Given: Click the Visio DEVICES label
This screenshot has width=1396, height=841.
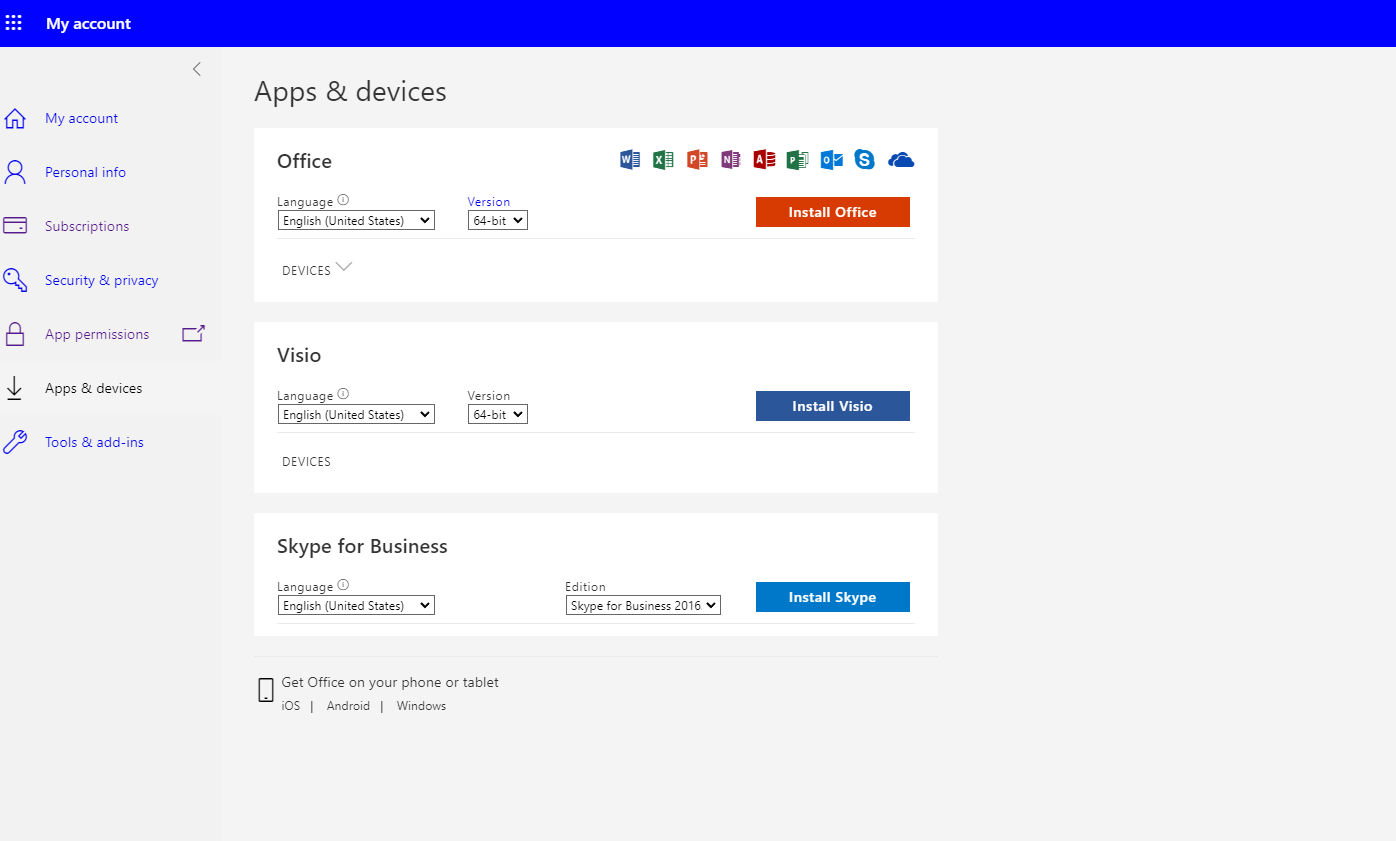Looking at the screenshot, I should [306, 462].
